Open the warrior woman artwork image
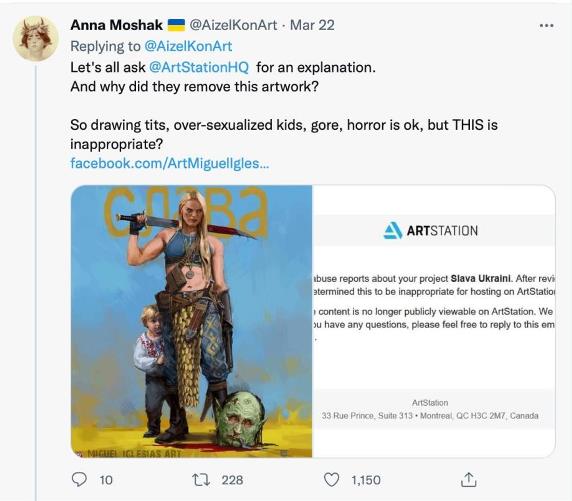 coord(192,321)
